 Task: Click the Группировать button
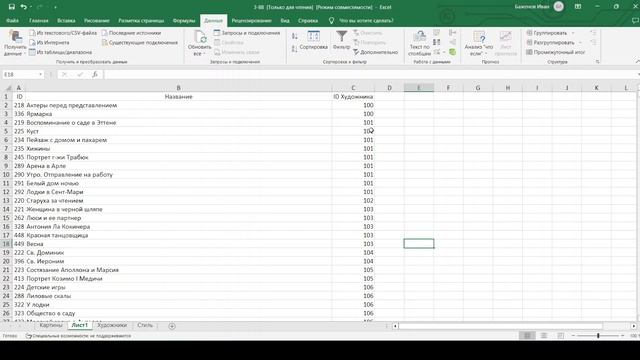click(x=547, y=33)
